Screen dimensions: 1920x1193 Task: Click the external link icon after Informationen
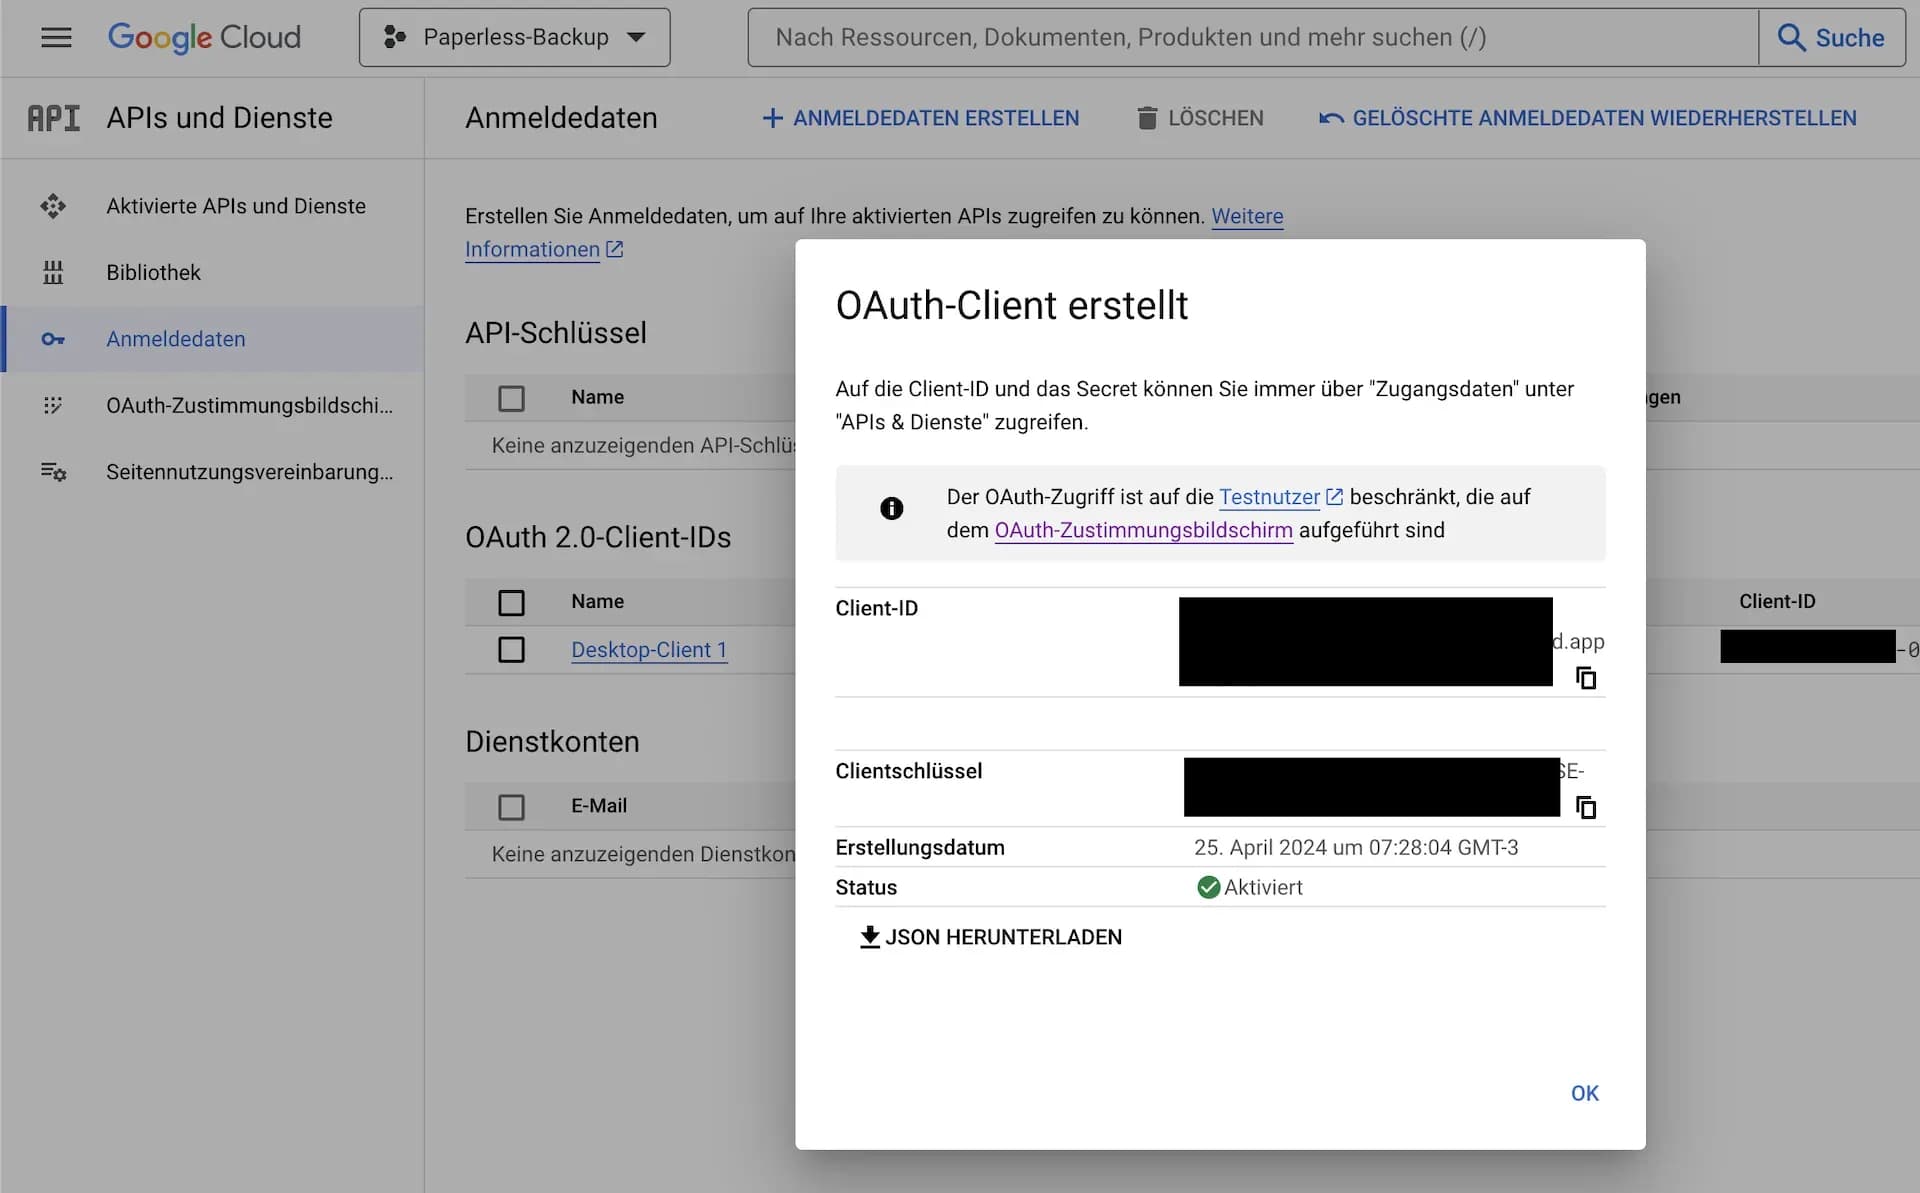point(614,249)
